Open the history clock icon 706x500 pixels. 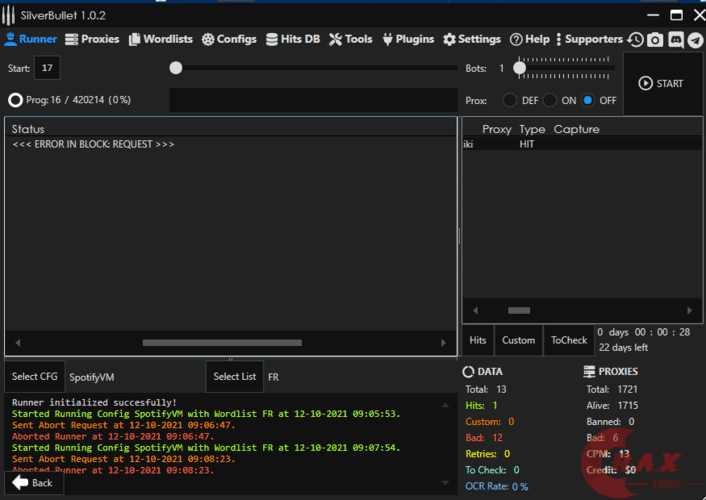pos(636,40)
